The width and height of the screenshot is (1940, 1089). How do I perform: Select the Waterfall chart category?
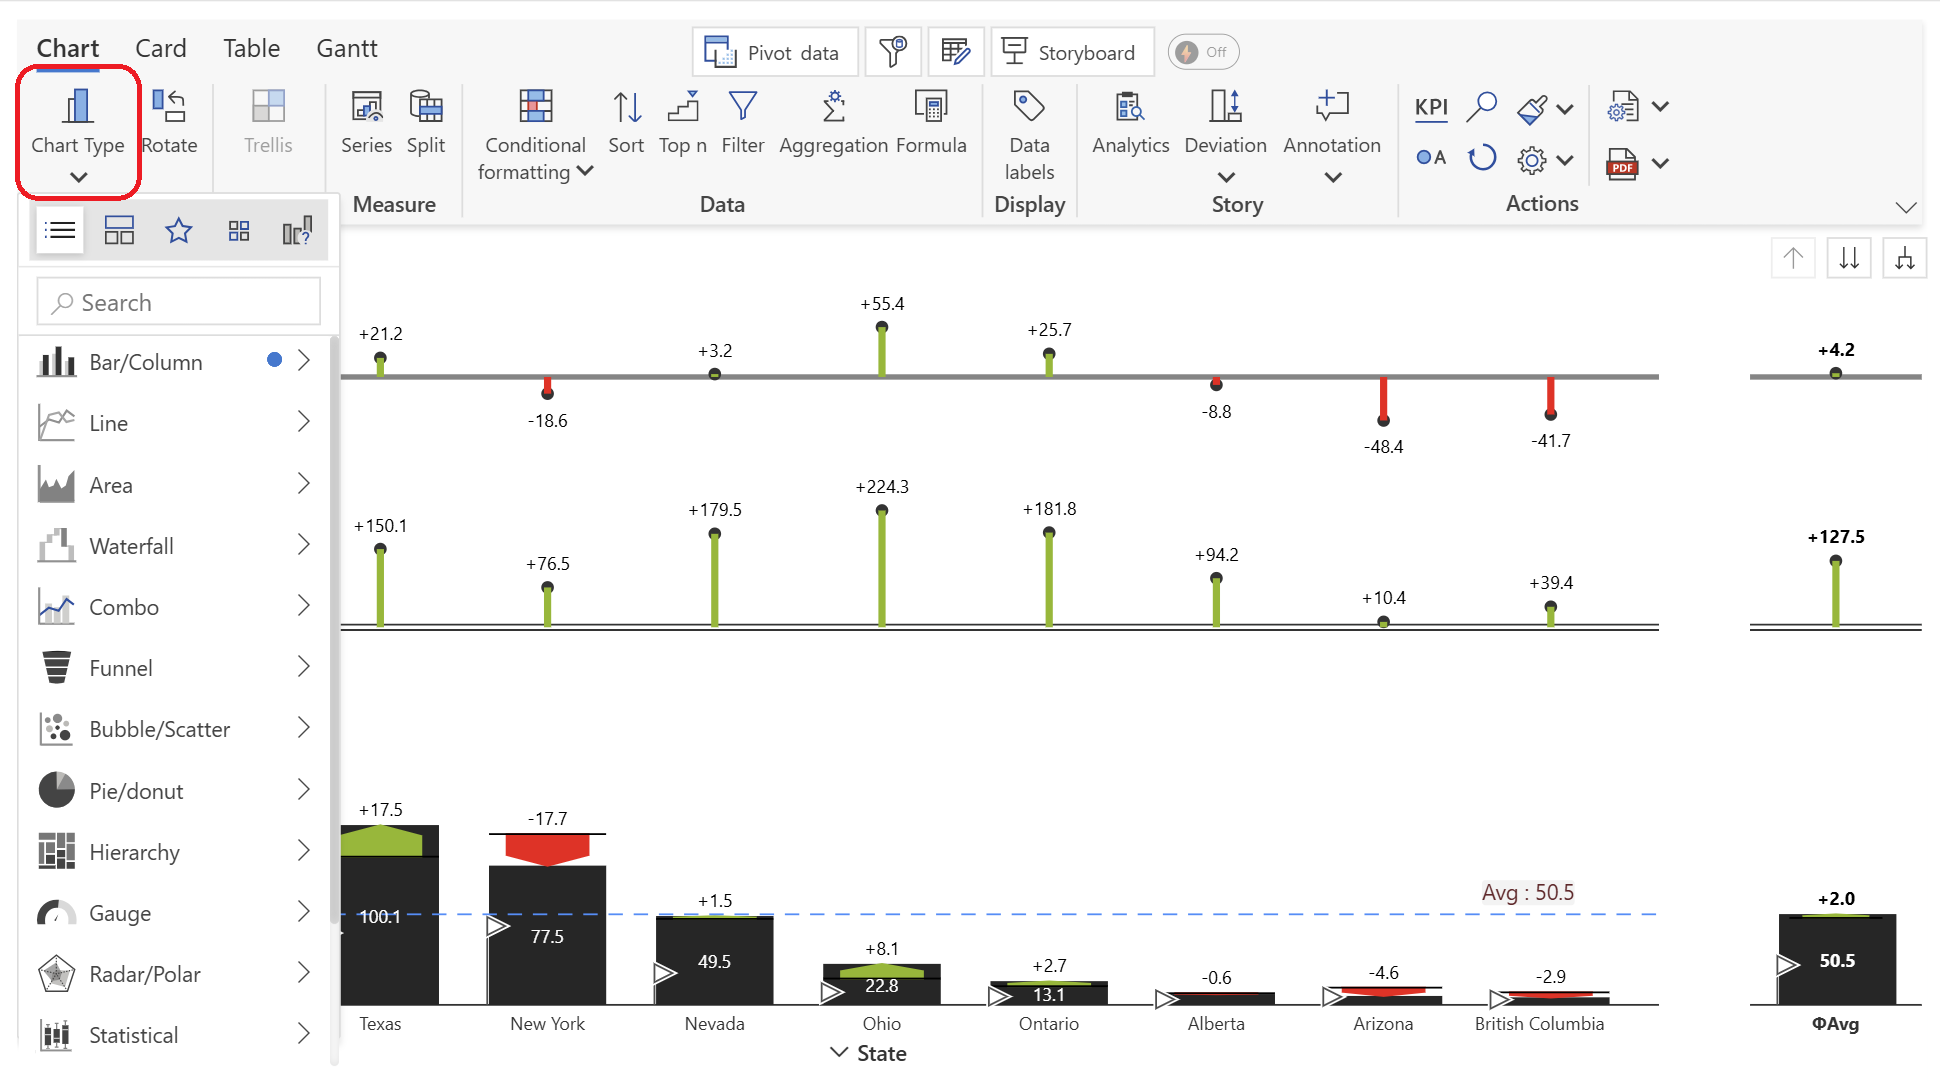(x=175, y=546)
